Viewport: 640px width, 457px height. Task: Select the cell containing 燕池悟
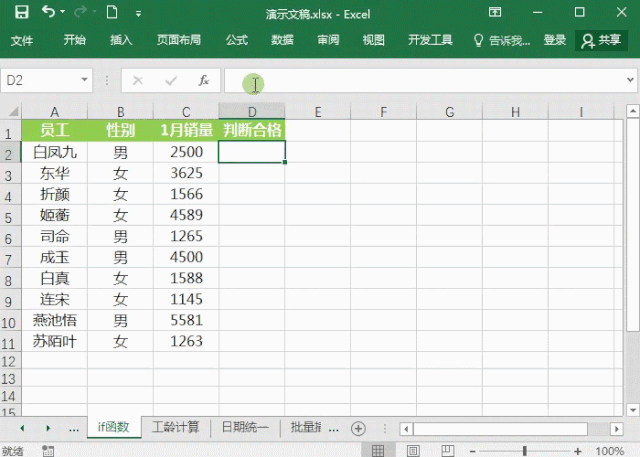pyautogui.click(x=54, y=320)
